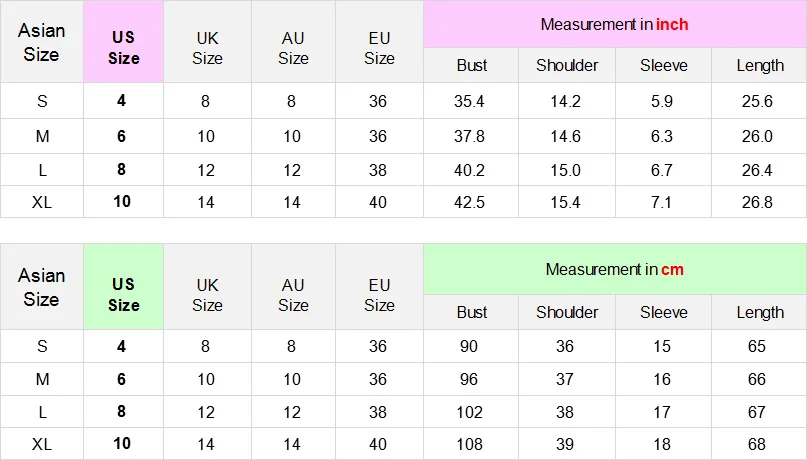Viewport: 807px width, 460px height.
Task: Click the bust value 35.4
Action: tap(469, 101)
